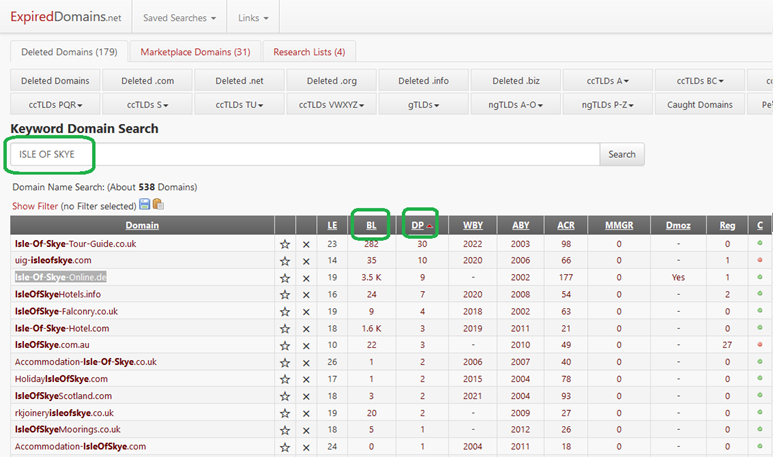Screen dimensions: 773x457
Task: Sort table by Dmoz column
Action: pos(678,225)
